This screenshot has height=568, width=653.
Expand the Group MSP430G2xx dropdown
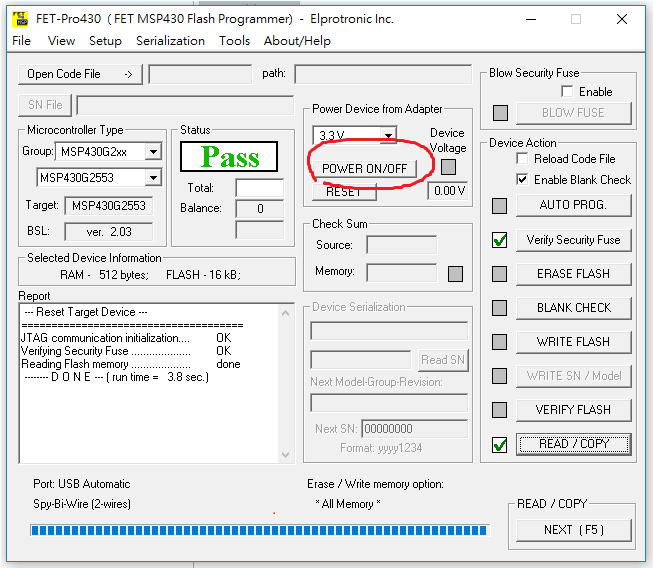pyautogui.click(x=153, y=152)
